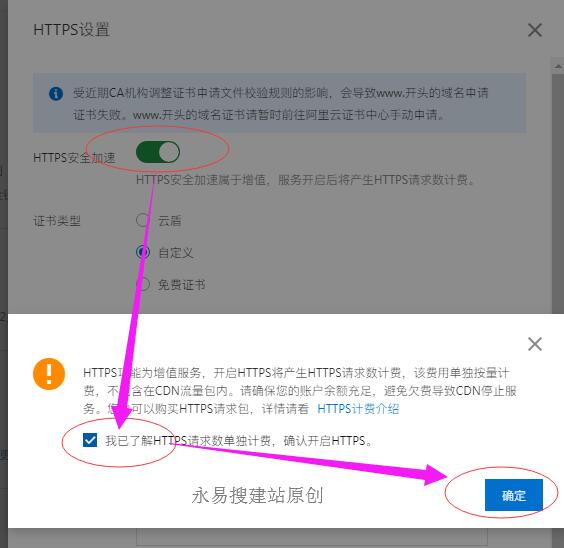
Task: Click the 确认开启HTTPS checkbox label text
Action: pyautogui.click(x=238, y=440)
